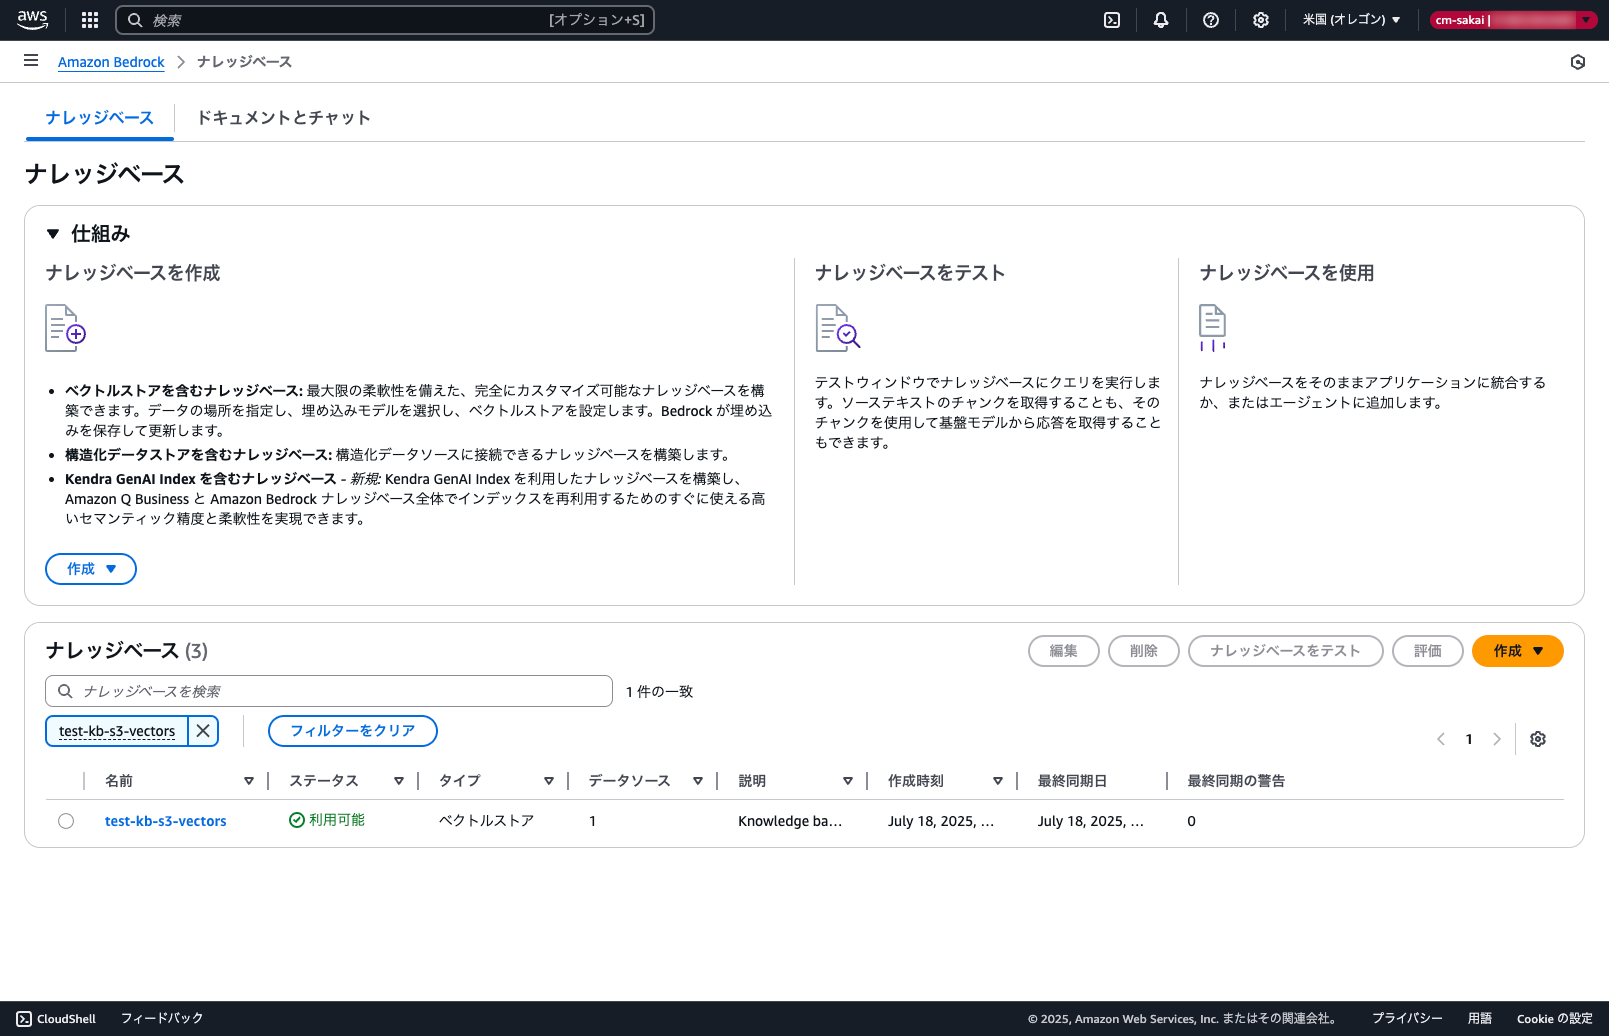Click the CloudShell icon in the footer
The image size is (1609, 1036).
[24, 1019]
